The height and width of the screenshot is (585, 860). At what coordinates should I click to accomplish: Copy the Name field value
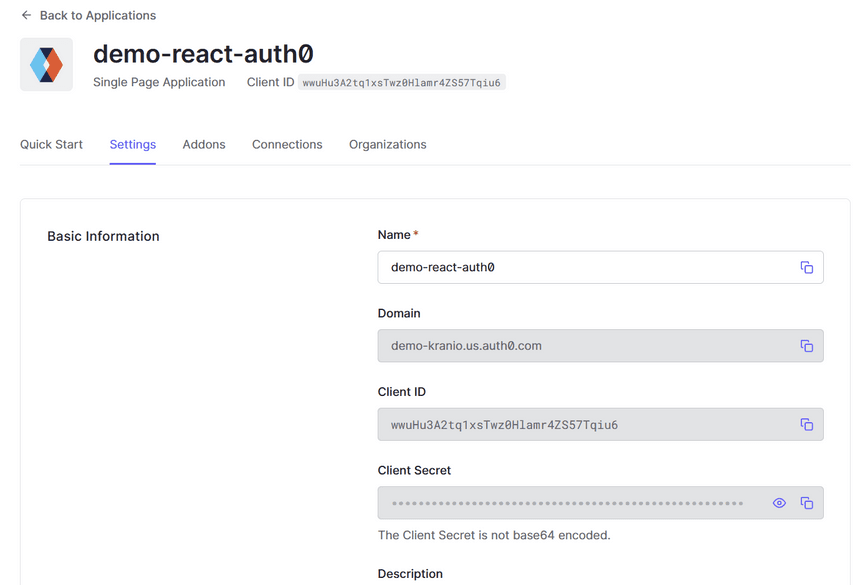coord(806,267)
